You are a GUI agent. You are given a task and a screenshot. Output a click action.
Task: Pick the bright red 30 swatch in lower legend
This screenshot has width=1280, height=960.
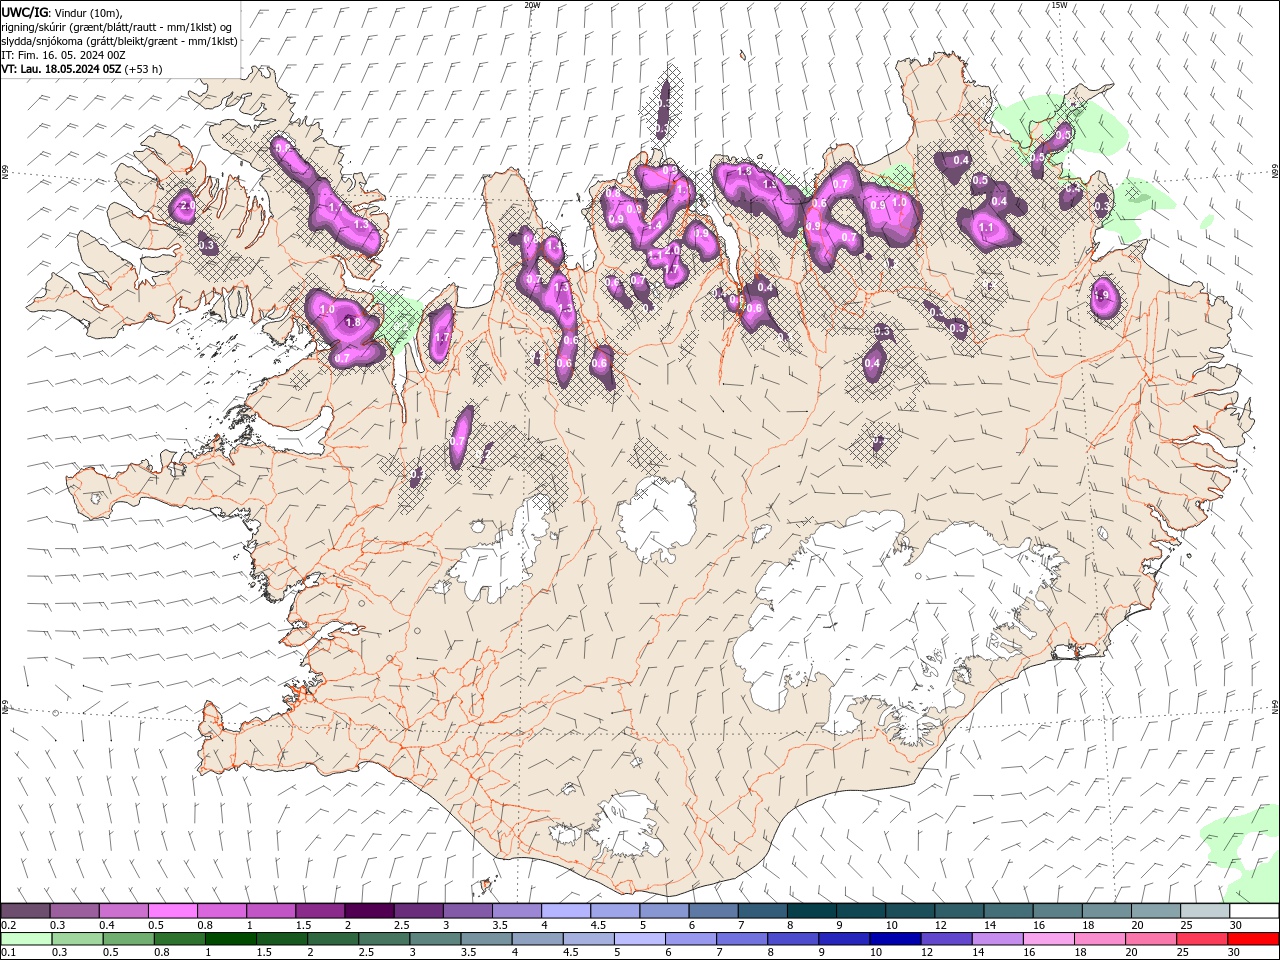point(1253,939)
